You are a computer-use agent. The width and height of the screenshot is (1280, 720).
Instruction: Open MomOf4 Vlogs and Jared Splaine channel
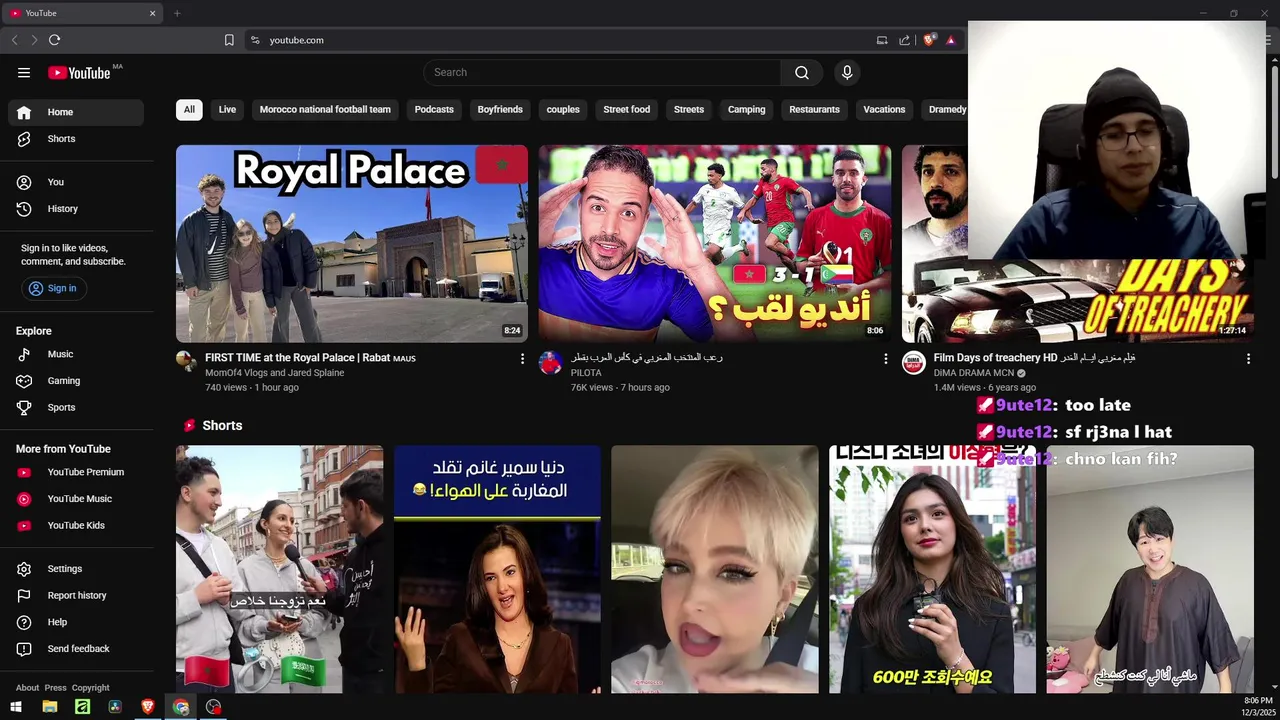tap(274, 373)
